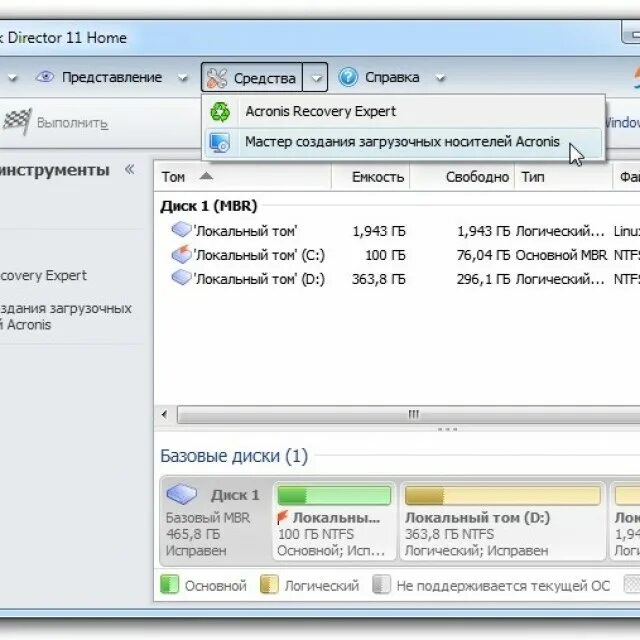Screen dimensions: 640x640
Task: Select the Локальный том (D:) partition block
Action: (502, 521)
